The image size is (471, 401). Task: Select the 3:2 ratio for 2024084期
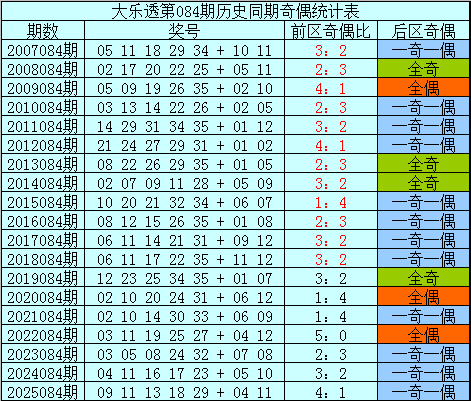click(331, 373)
